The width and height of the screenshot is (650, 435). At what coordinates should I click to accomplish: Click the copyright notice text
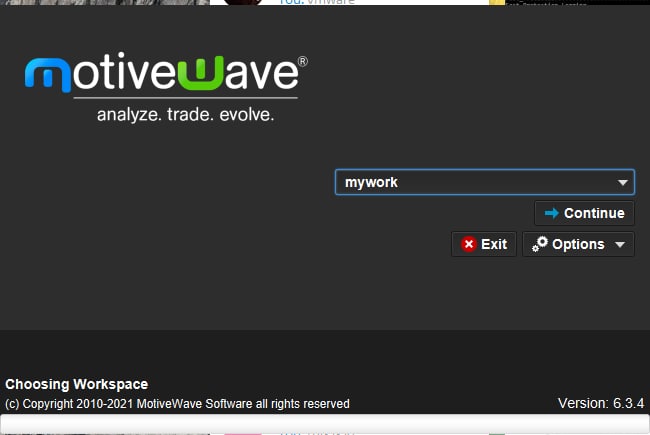coord(177,403)
